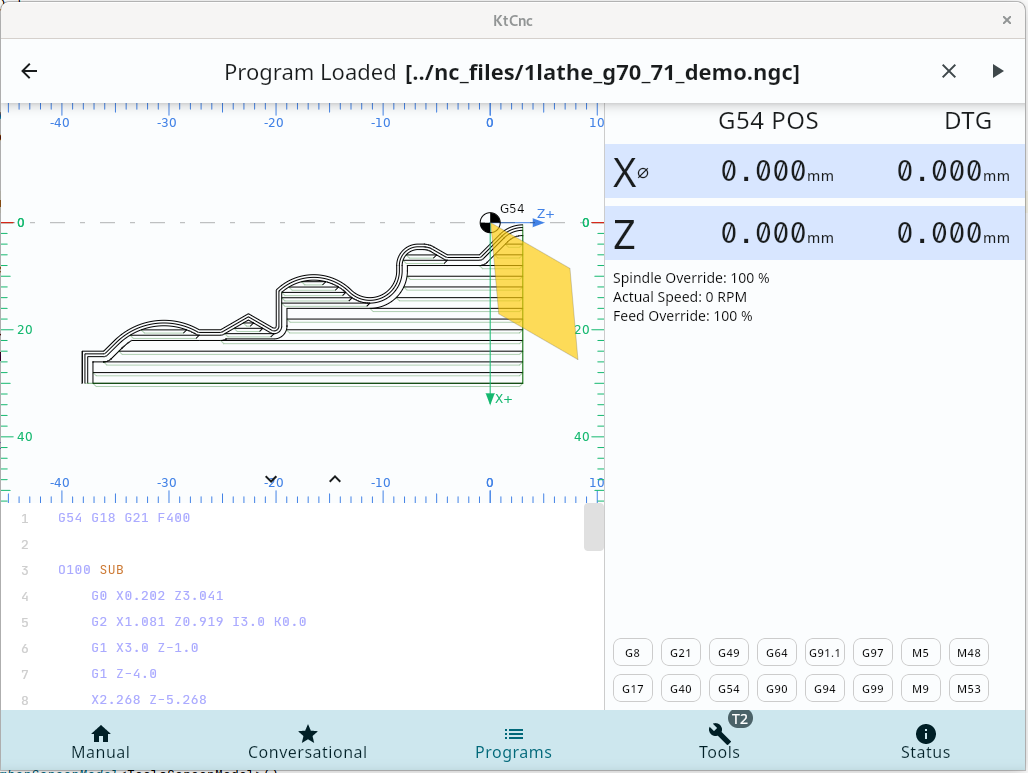Screen dimensions: 1028x773
Task: Select the G90 absolute mode chip
Action: coord(777,689)
